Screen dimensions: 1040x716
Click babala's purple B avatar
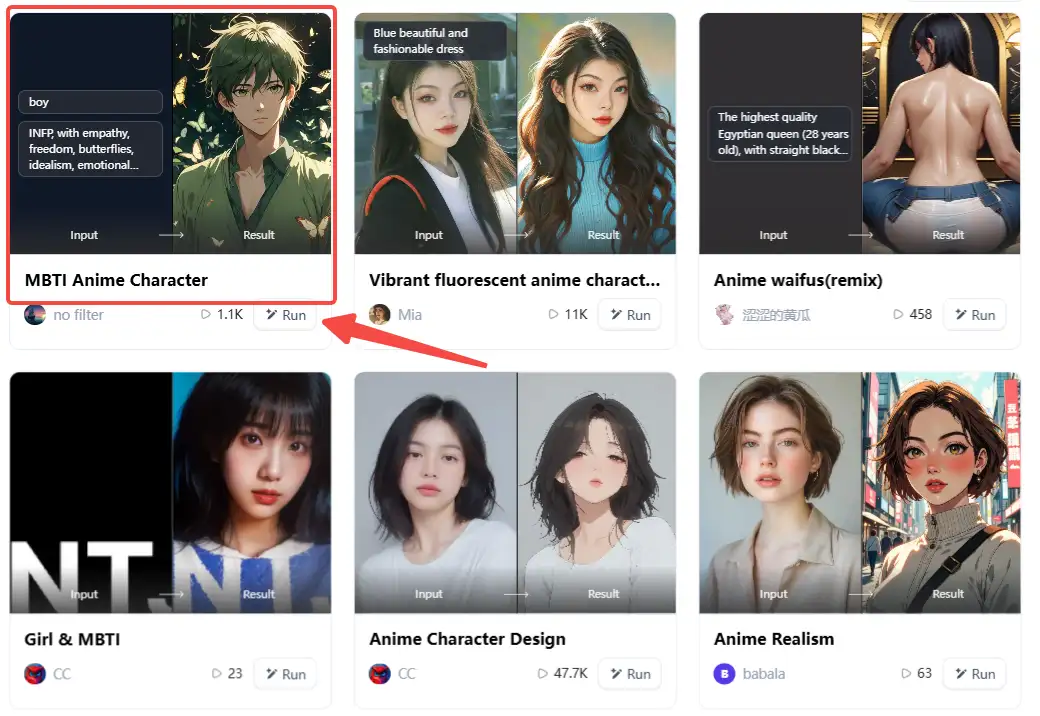(724, 674)
